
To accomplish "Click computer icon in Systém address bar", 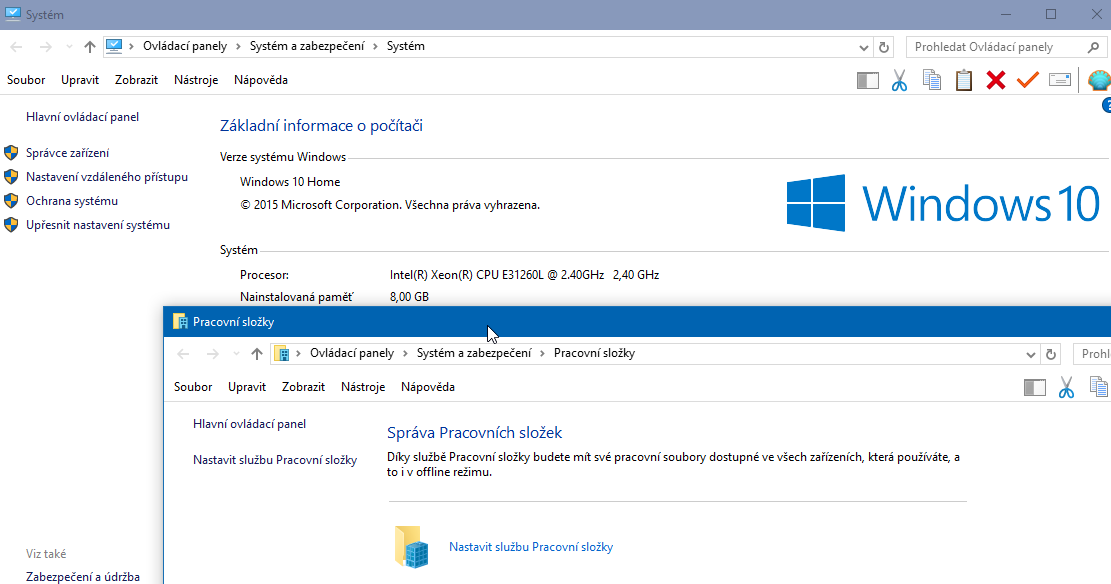I will [x=114, y=47].
